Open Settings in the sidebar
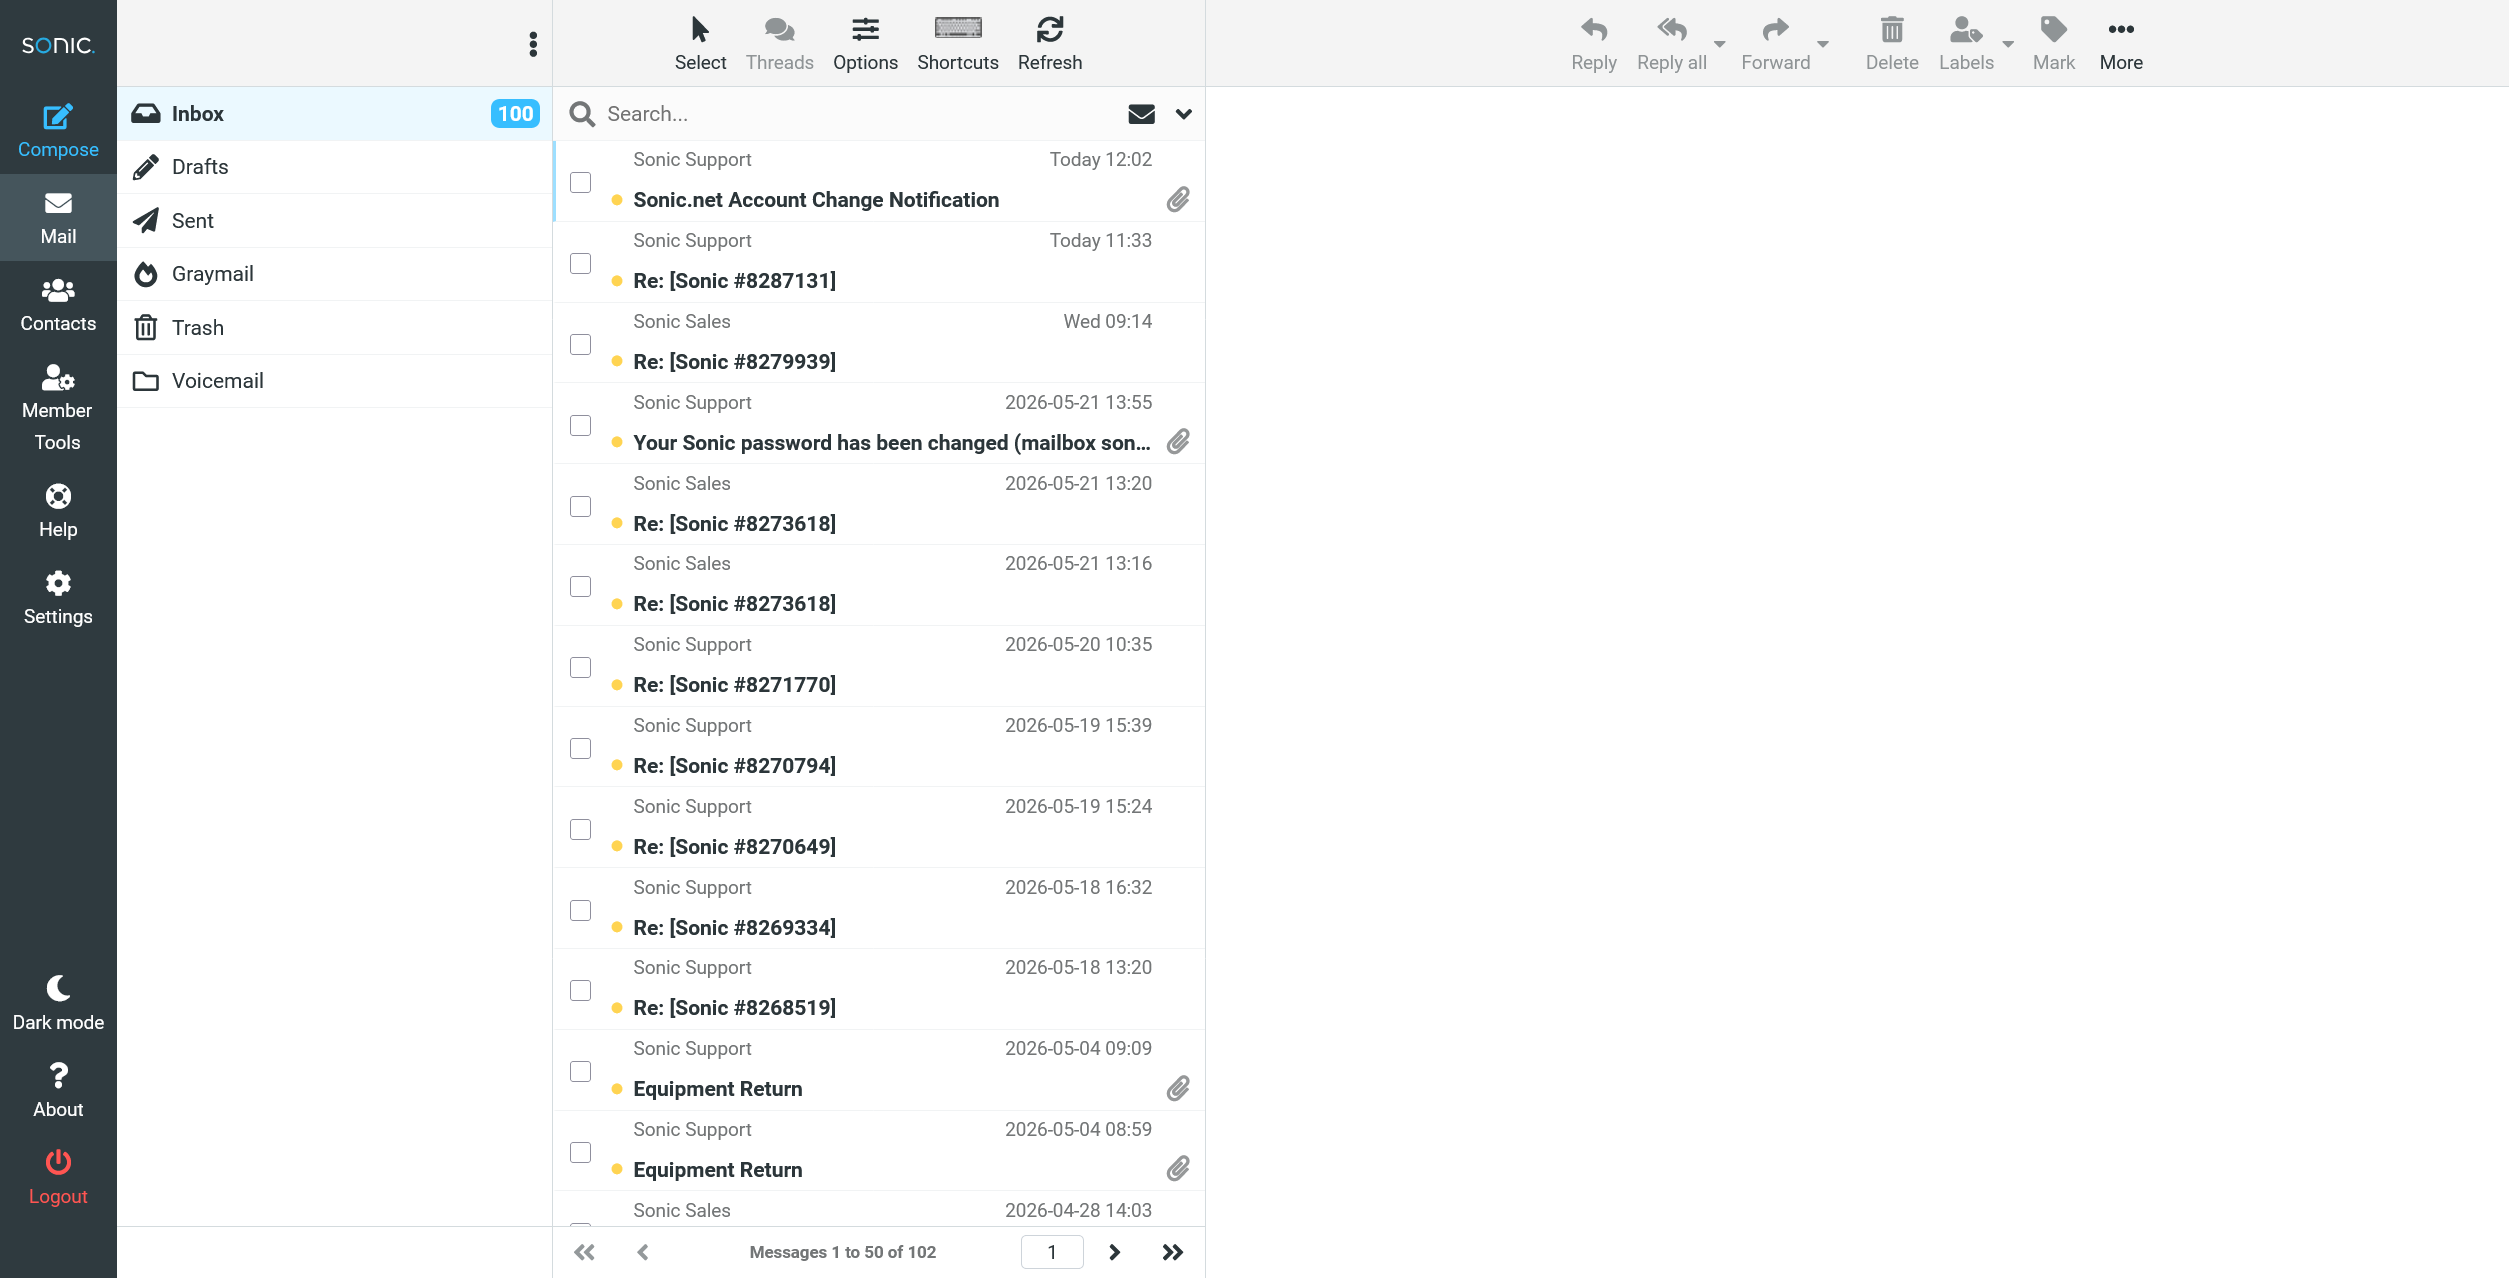2509x1278 pixels. (58, 598)
